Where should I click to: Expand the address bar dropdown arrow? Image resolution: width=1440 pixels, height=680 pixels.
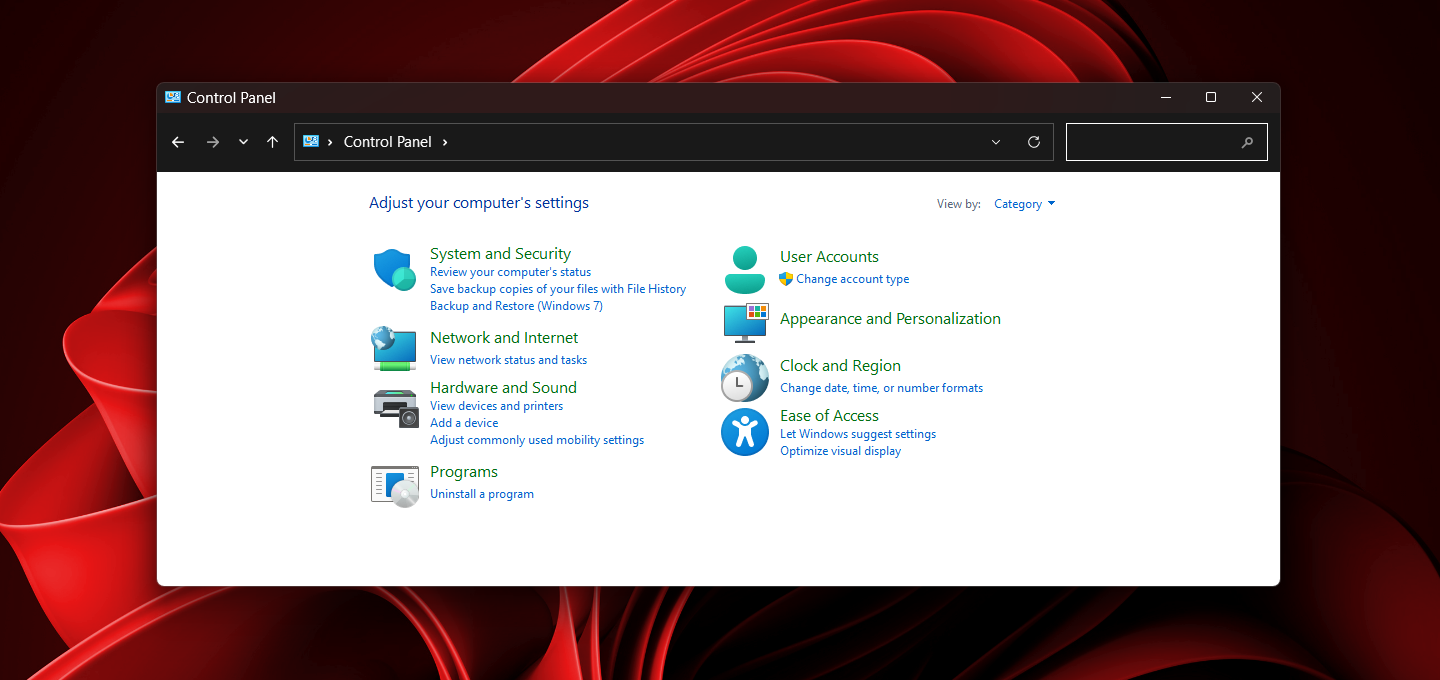[995, 141]
